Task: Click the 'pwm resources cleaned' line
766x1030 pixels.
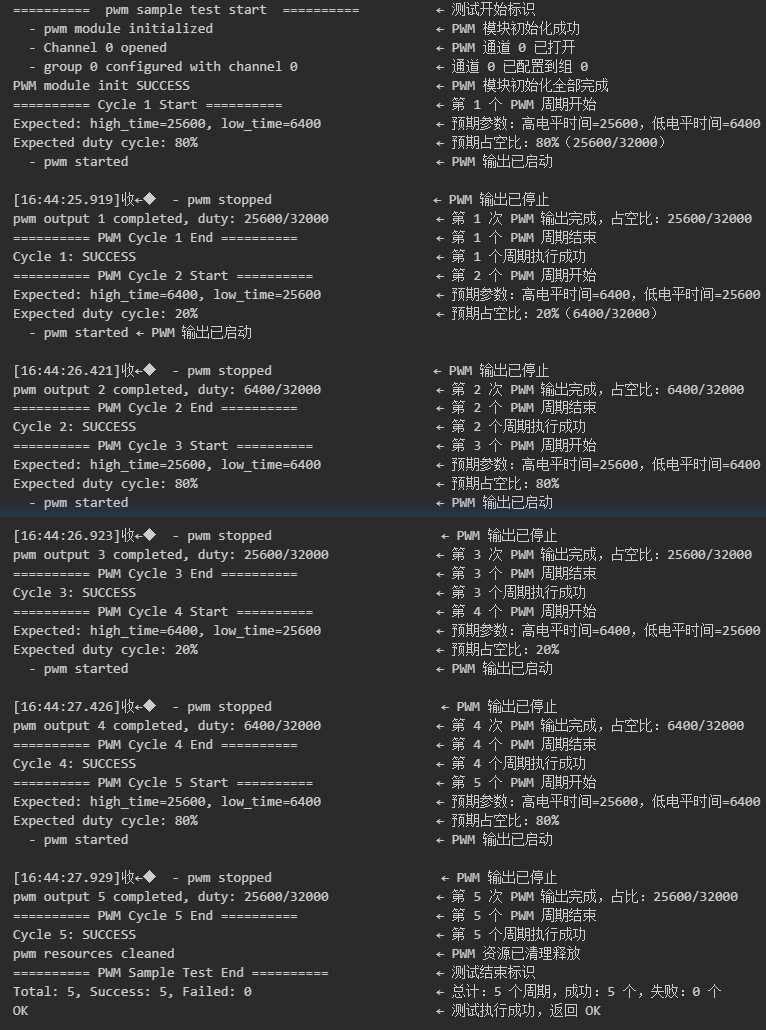Action: 94,954
